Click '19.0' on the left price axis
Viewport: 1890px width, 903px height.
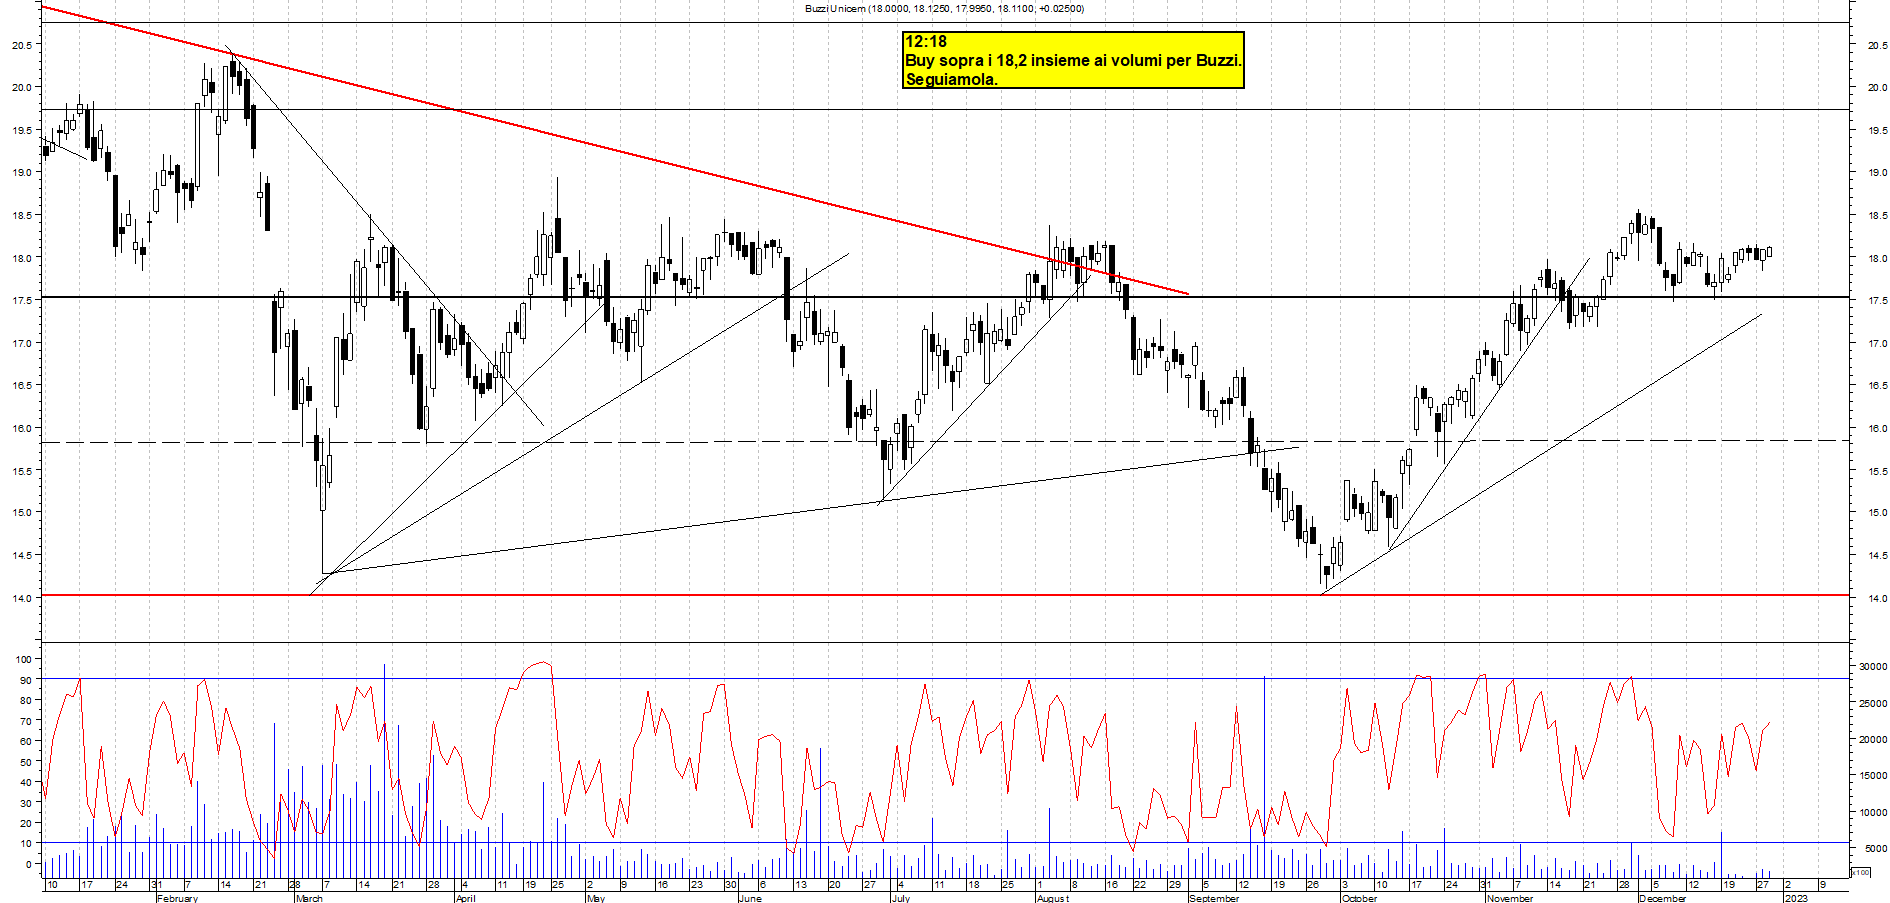(21, 173)
